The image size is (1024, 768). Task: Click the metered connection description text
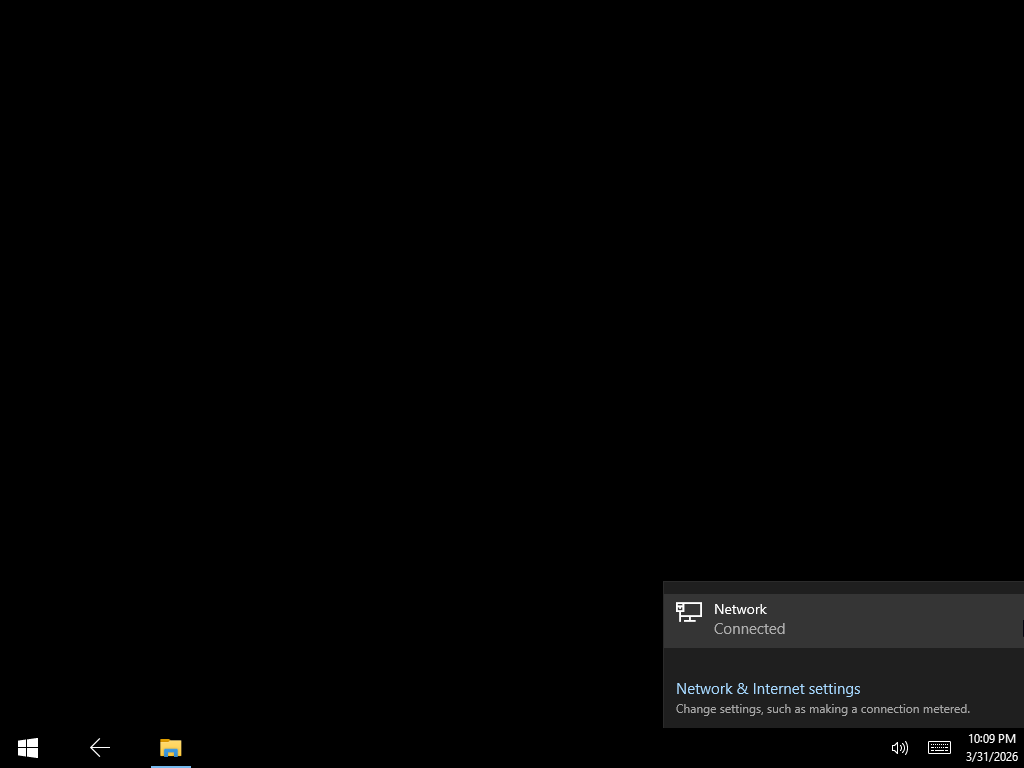coord(822,708)
